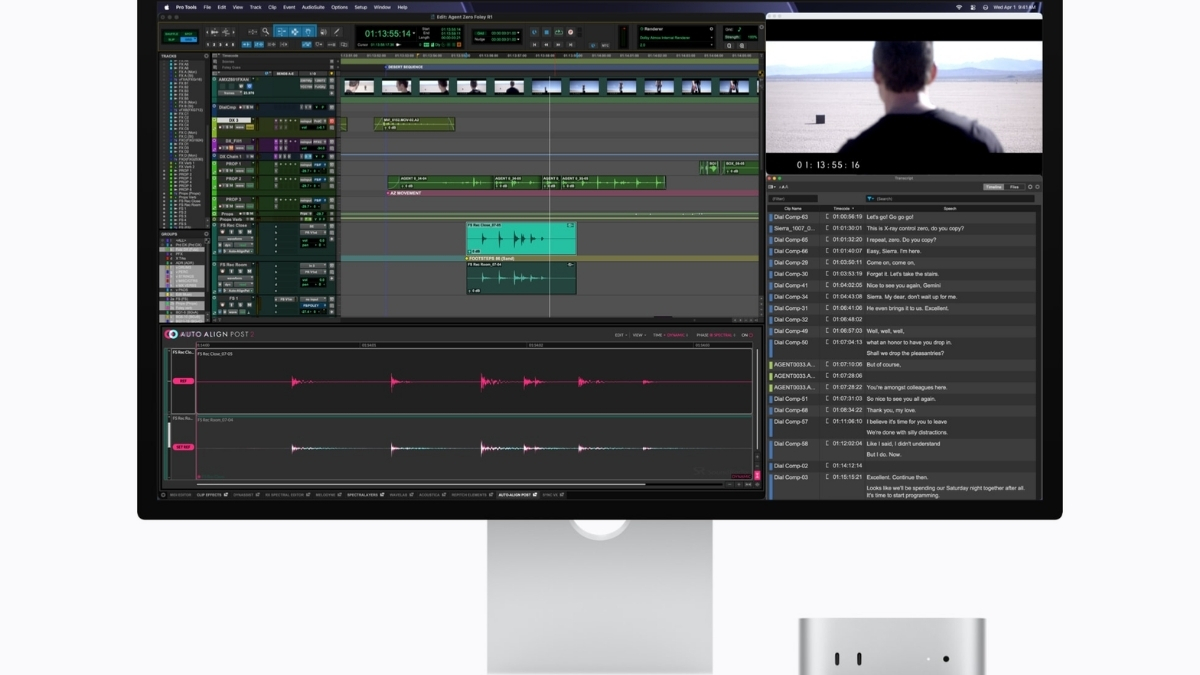
Task: Select the teal FS Rec Close_07-05 clip
Action: pyautogui.click(x=522, y=239)
